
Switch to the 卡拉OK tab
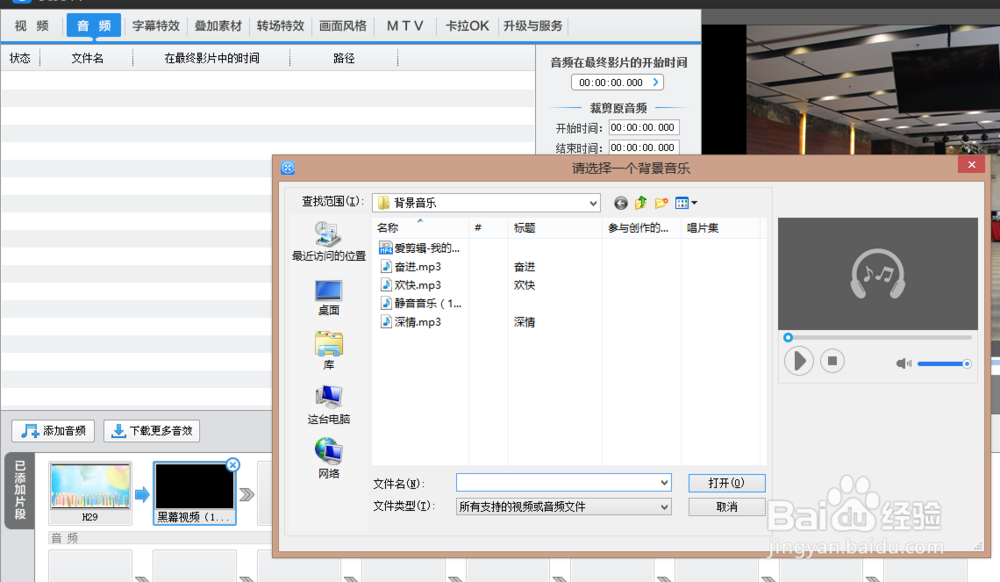(x=467, y=26)
